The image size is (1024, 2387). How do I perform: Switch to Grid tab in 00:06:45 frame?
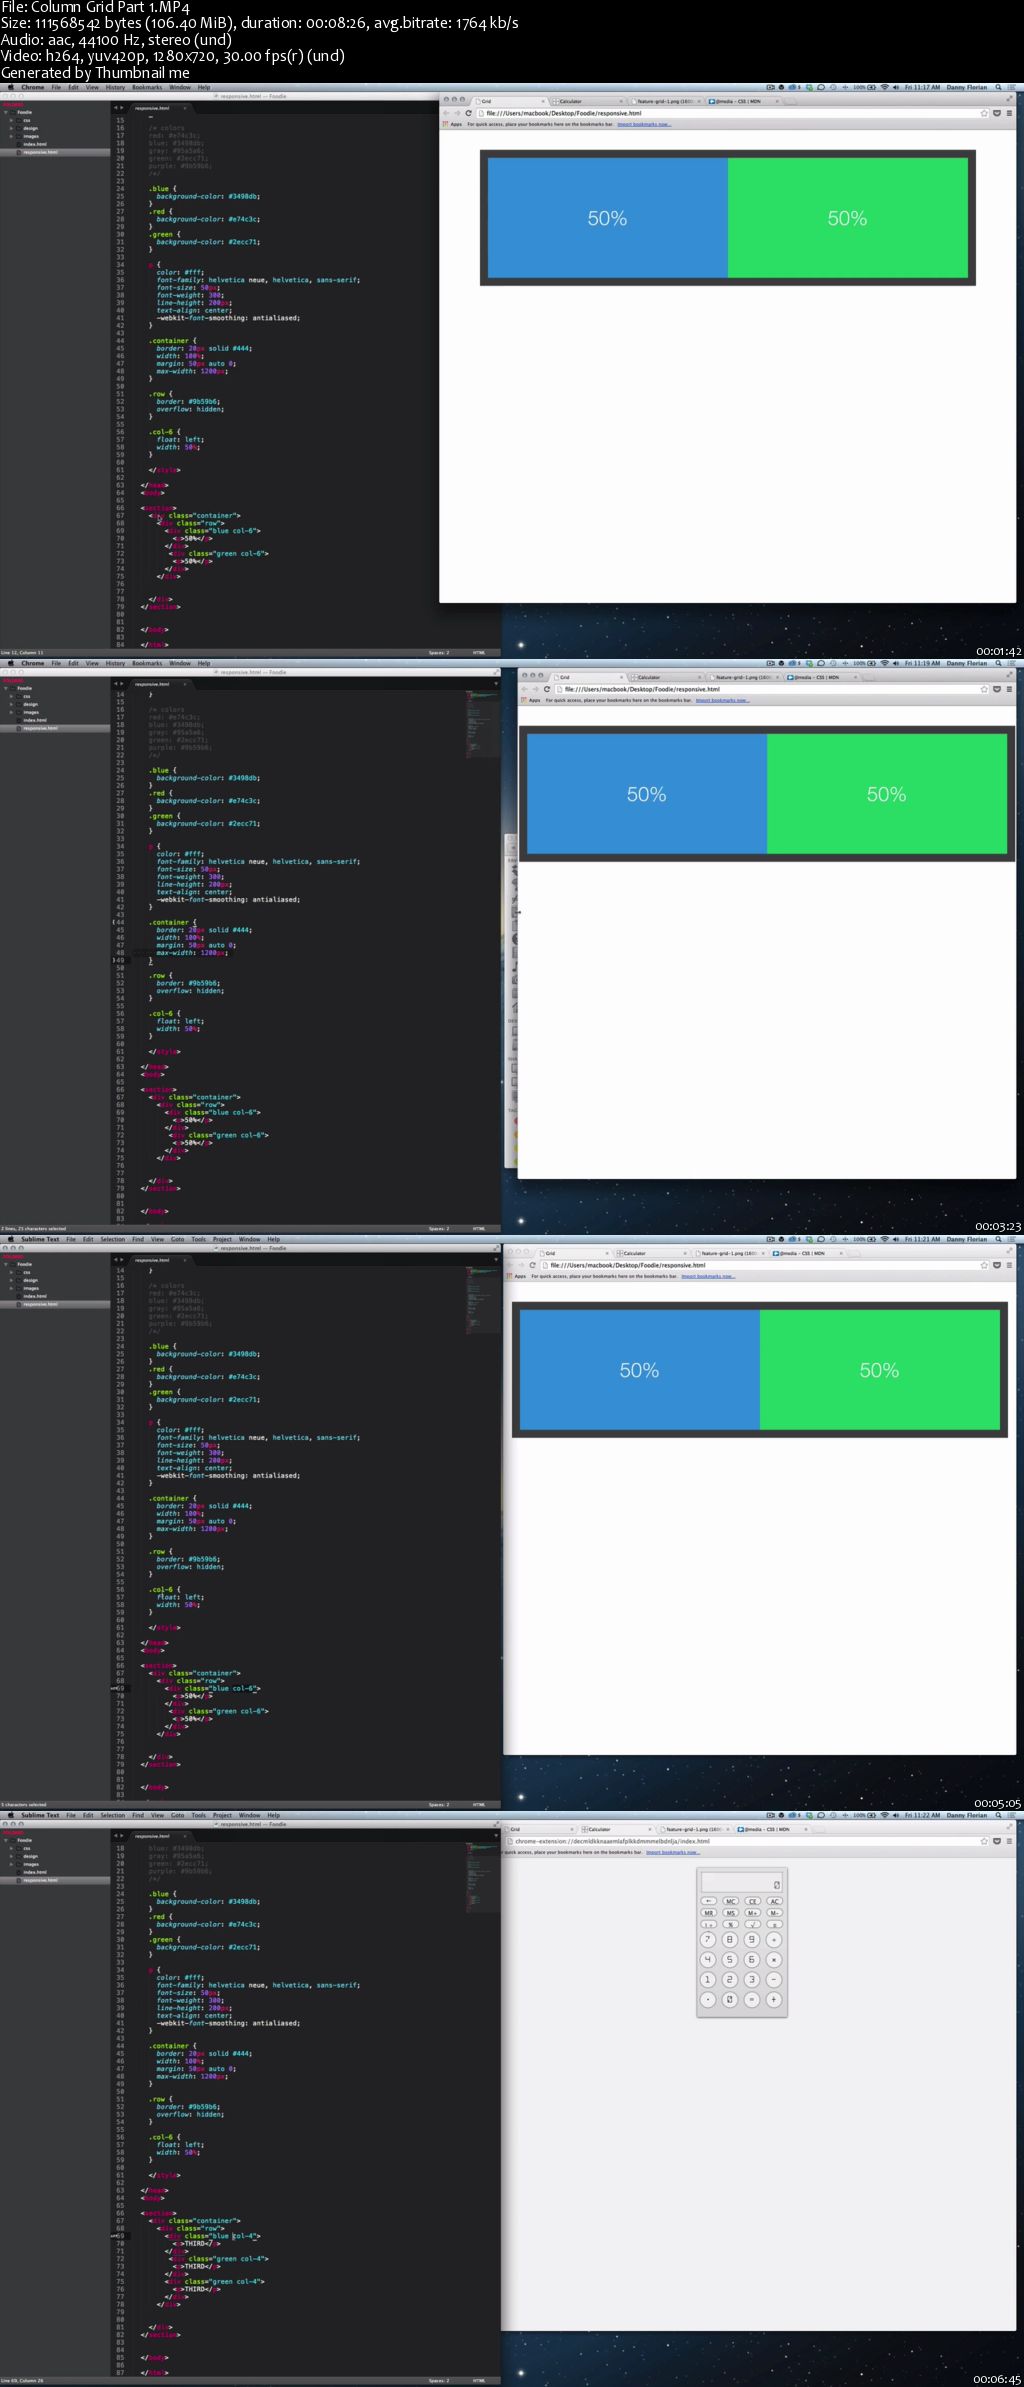click(540, 1829)
